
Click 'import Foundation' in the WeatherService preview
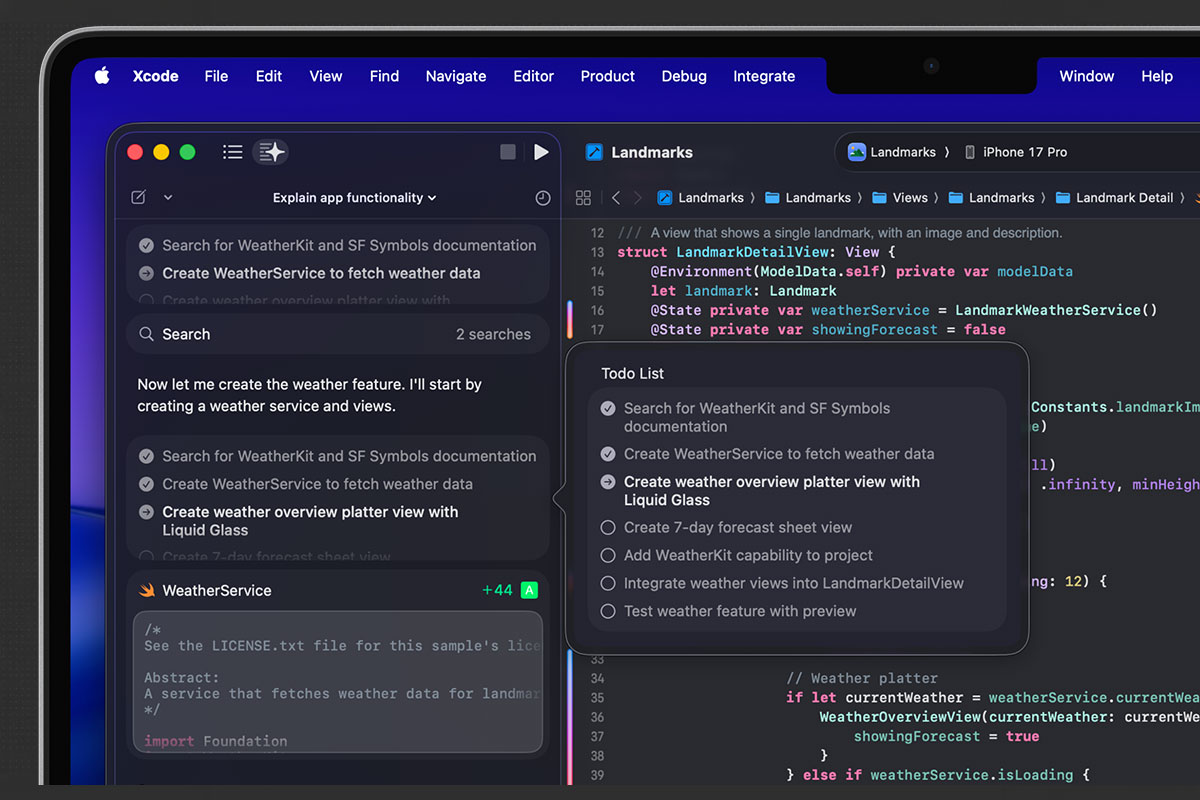click(215, 741)
